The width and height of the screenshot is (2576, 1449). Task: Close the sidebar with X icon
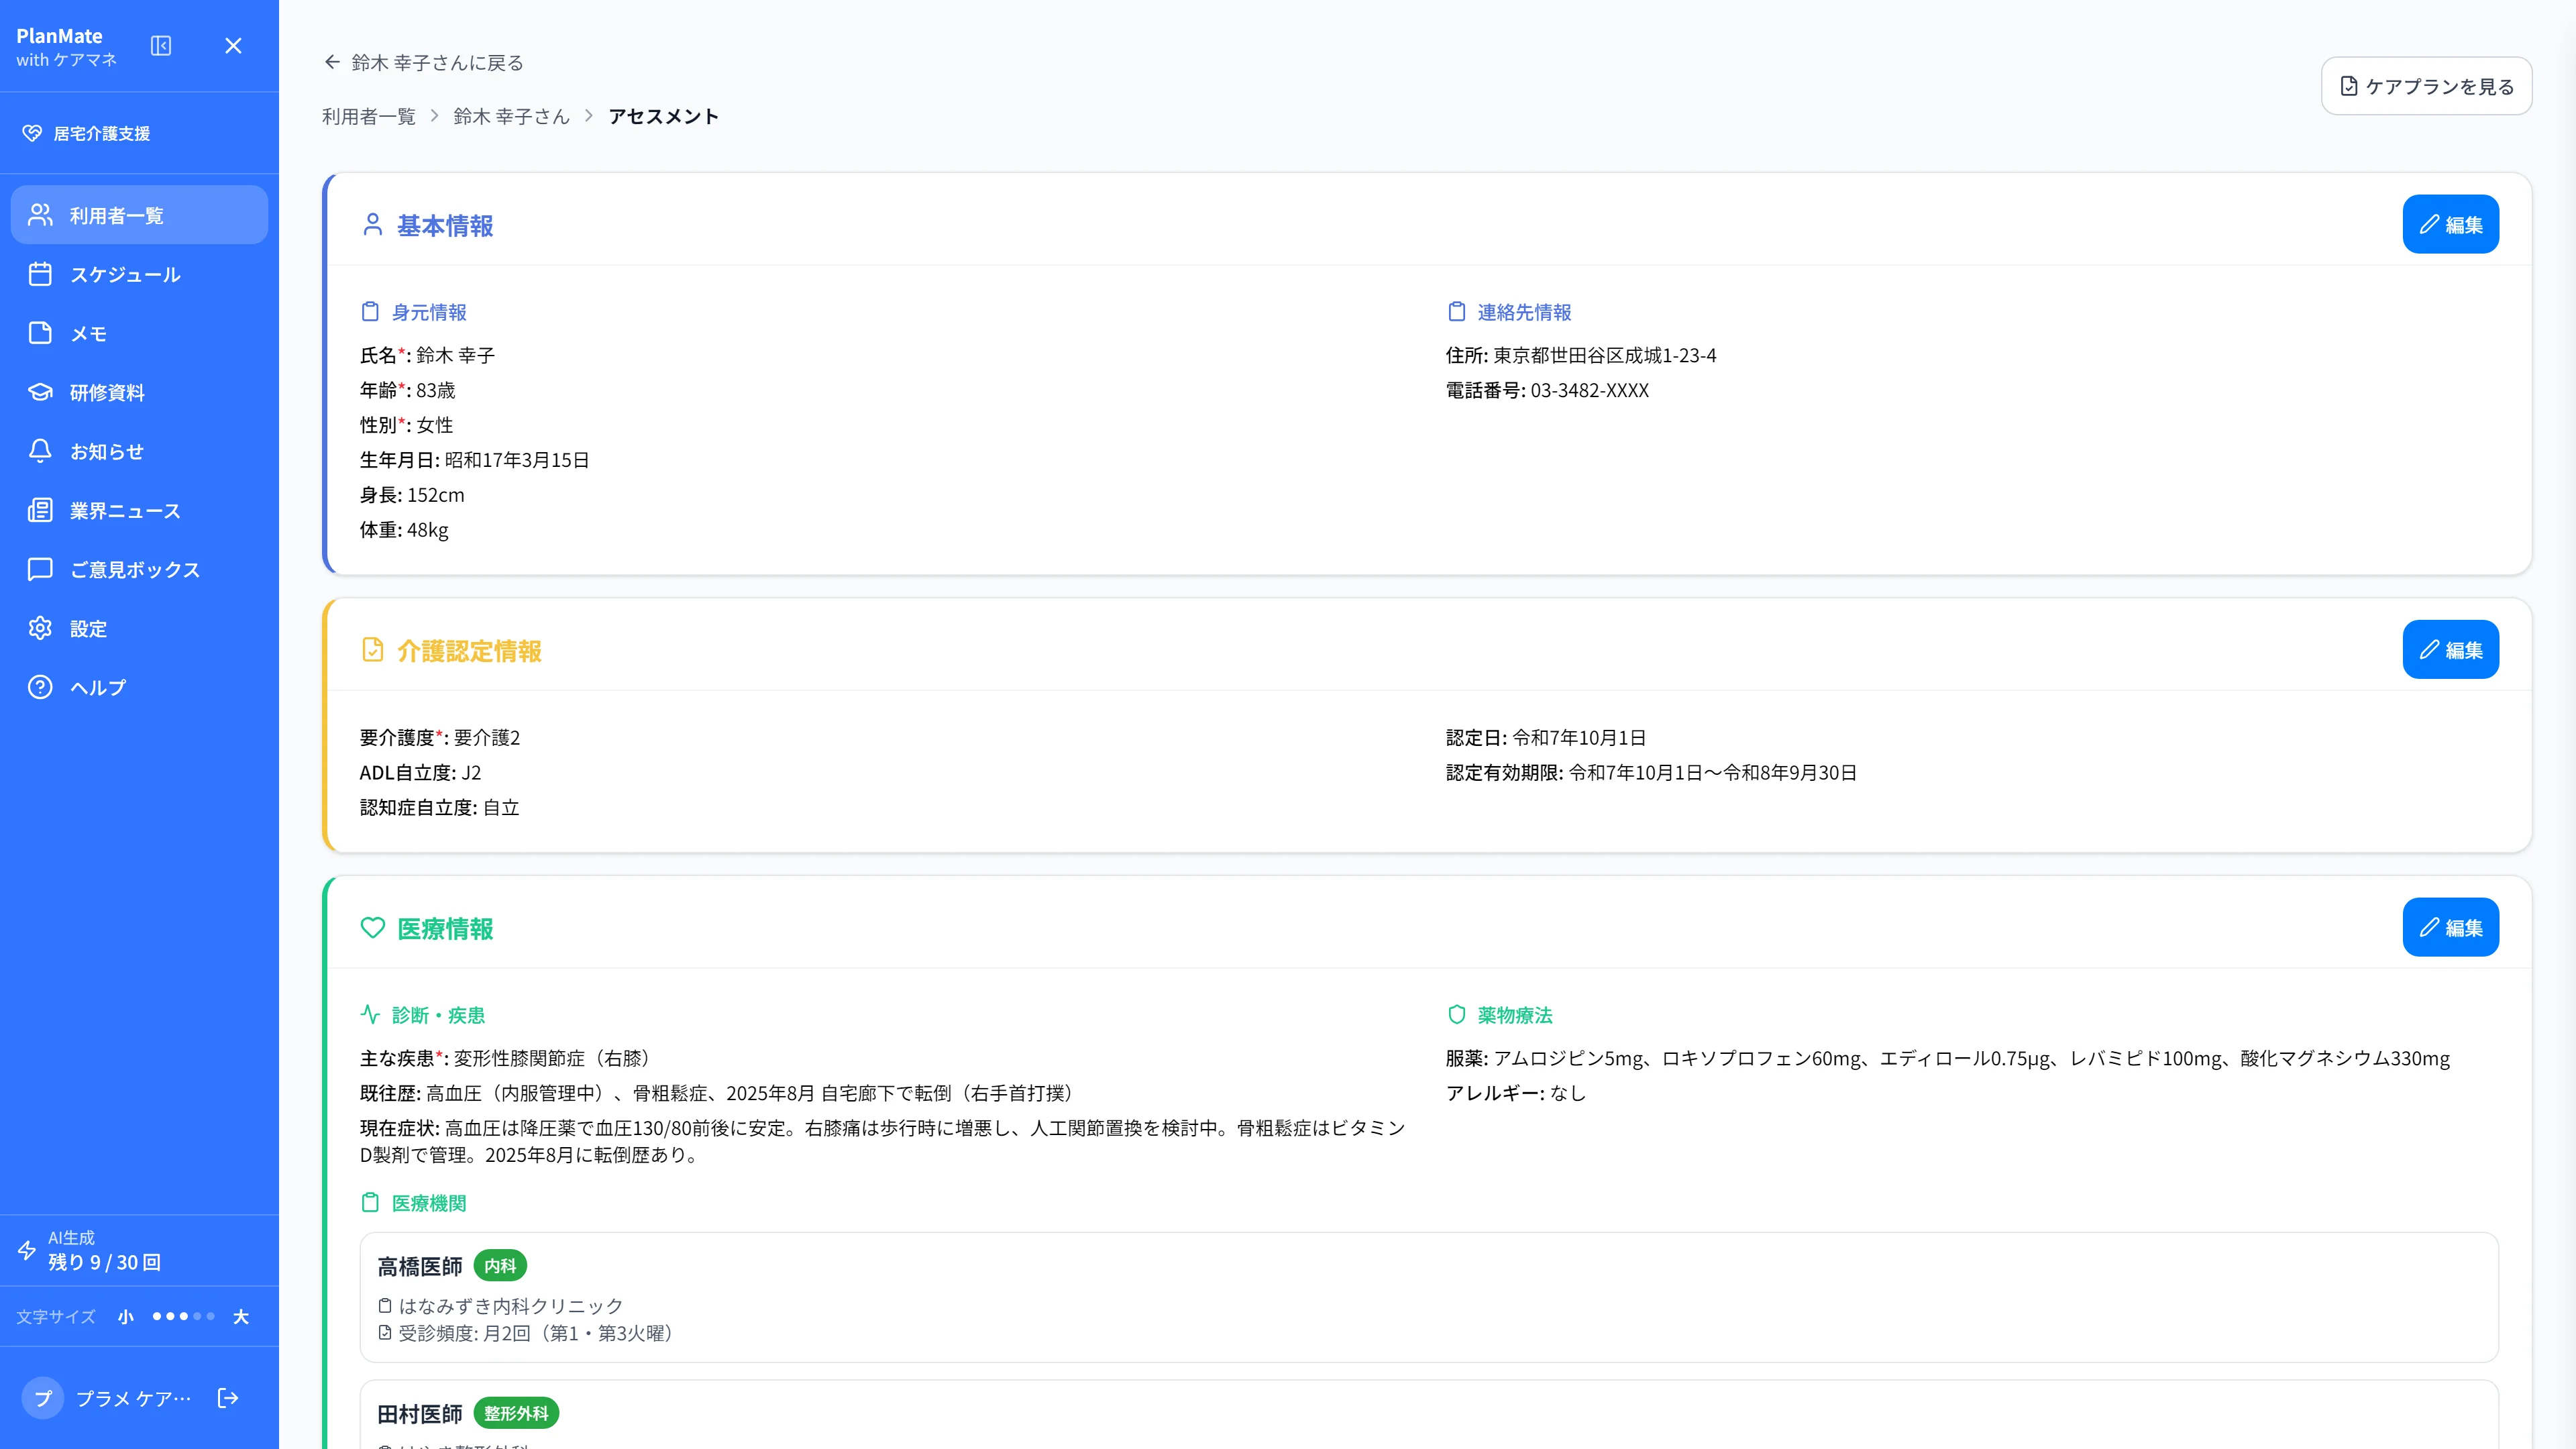(x=233, y=46)
